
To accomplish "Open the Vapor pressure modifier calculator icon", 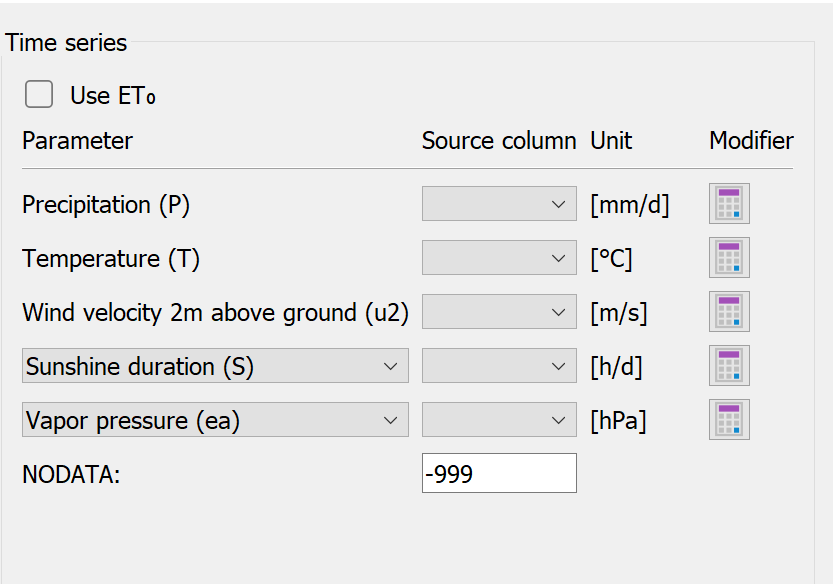I will coord(729,419).
